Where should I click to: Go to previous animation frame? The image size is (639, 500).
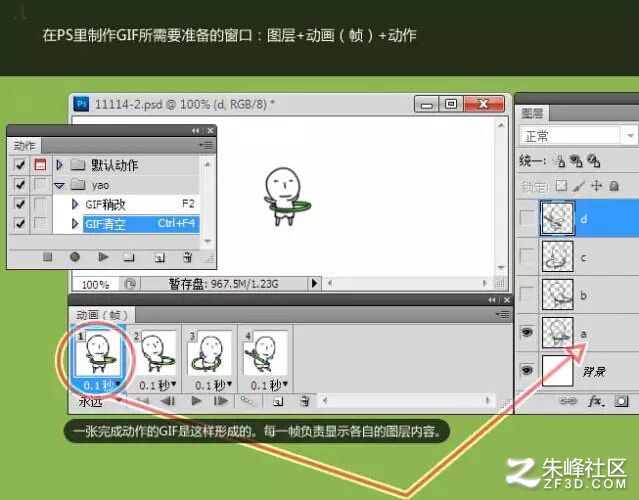pyautogui.click(x=168, y=401)
